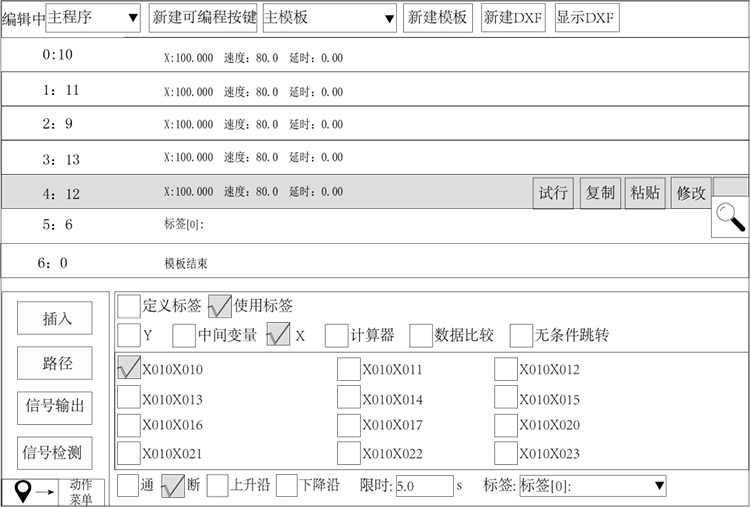Image resolution: width=750 pixels, height=508 pixels.
Task: Click 新建可编程按键 button
Action: point(203,18)
